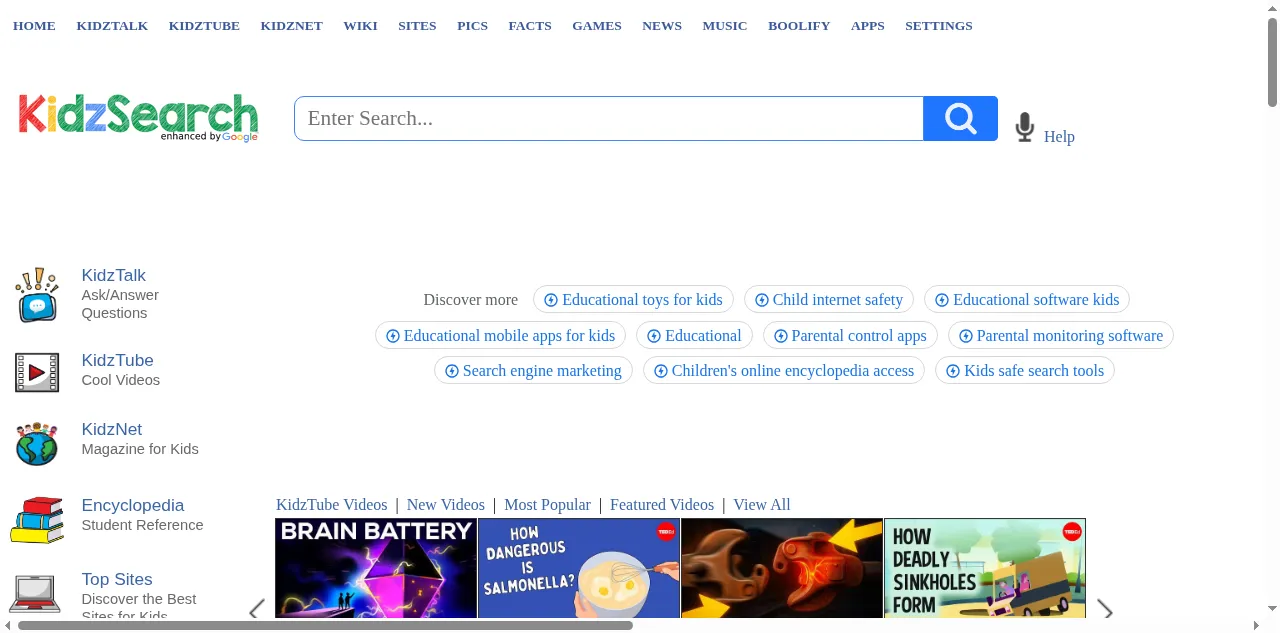1280x633 pixels.
Task: Open NEWS in the top navigation
Action: 662,26
